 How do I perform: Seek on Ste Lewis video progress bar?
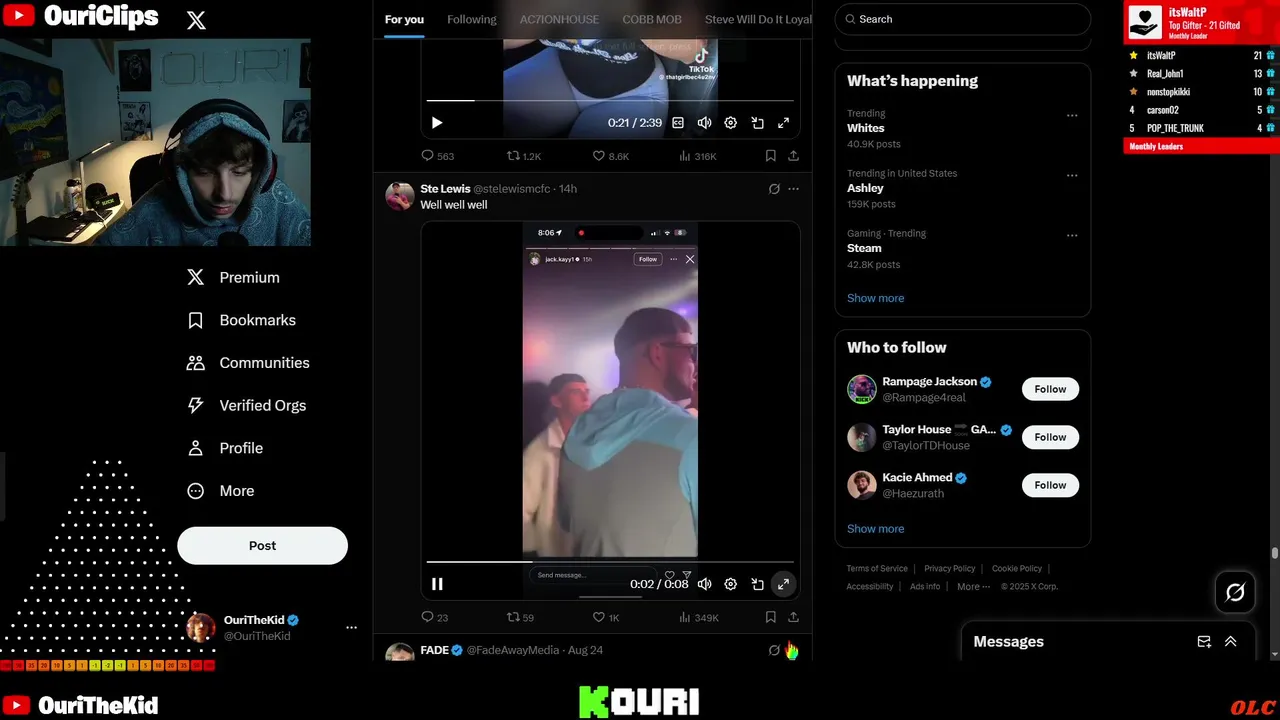click(610, 562)
